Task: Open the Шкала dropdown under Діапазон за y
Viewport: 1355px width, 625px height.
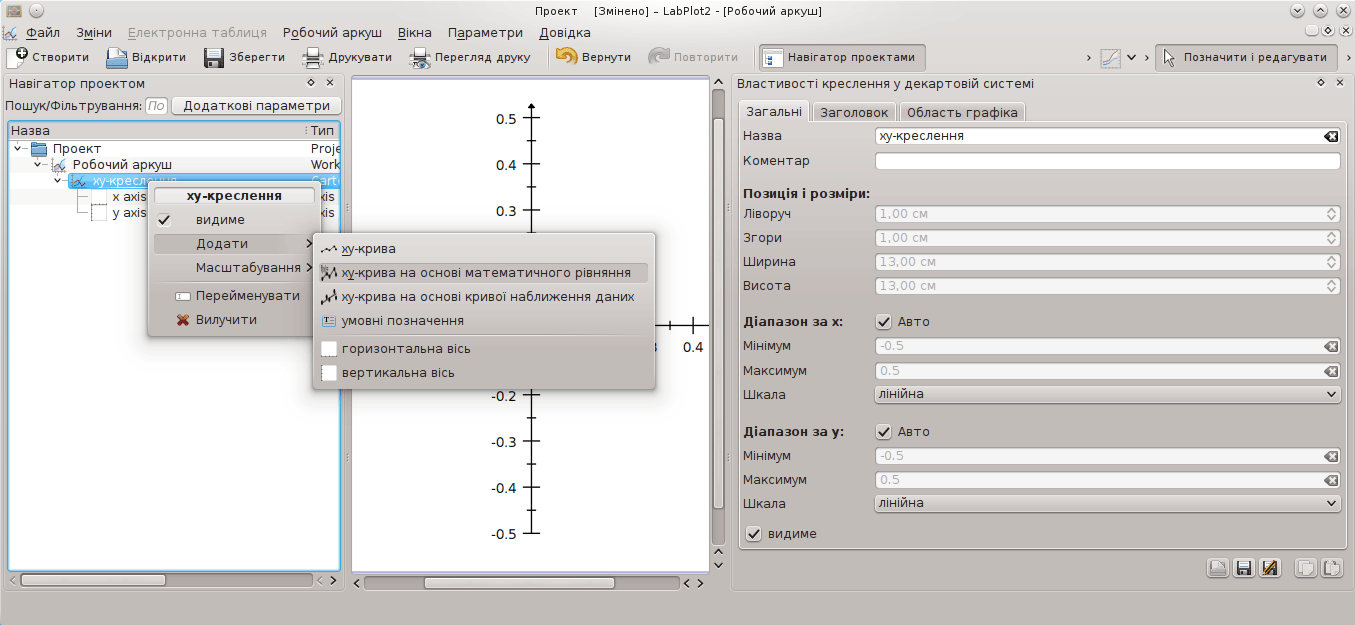Action: tap(1107, 504)
